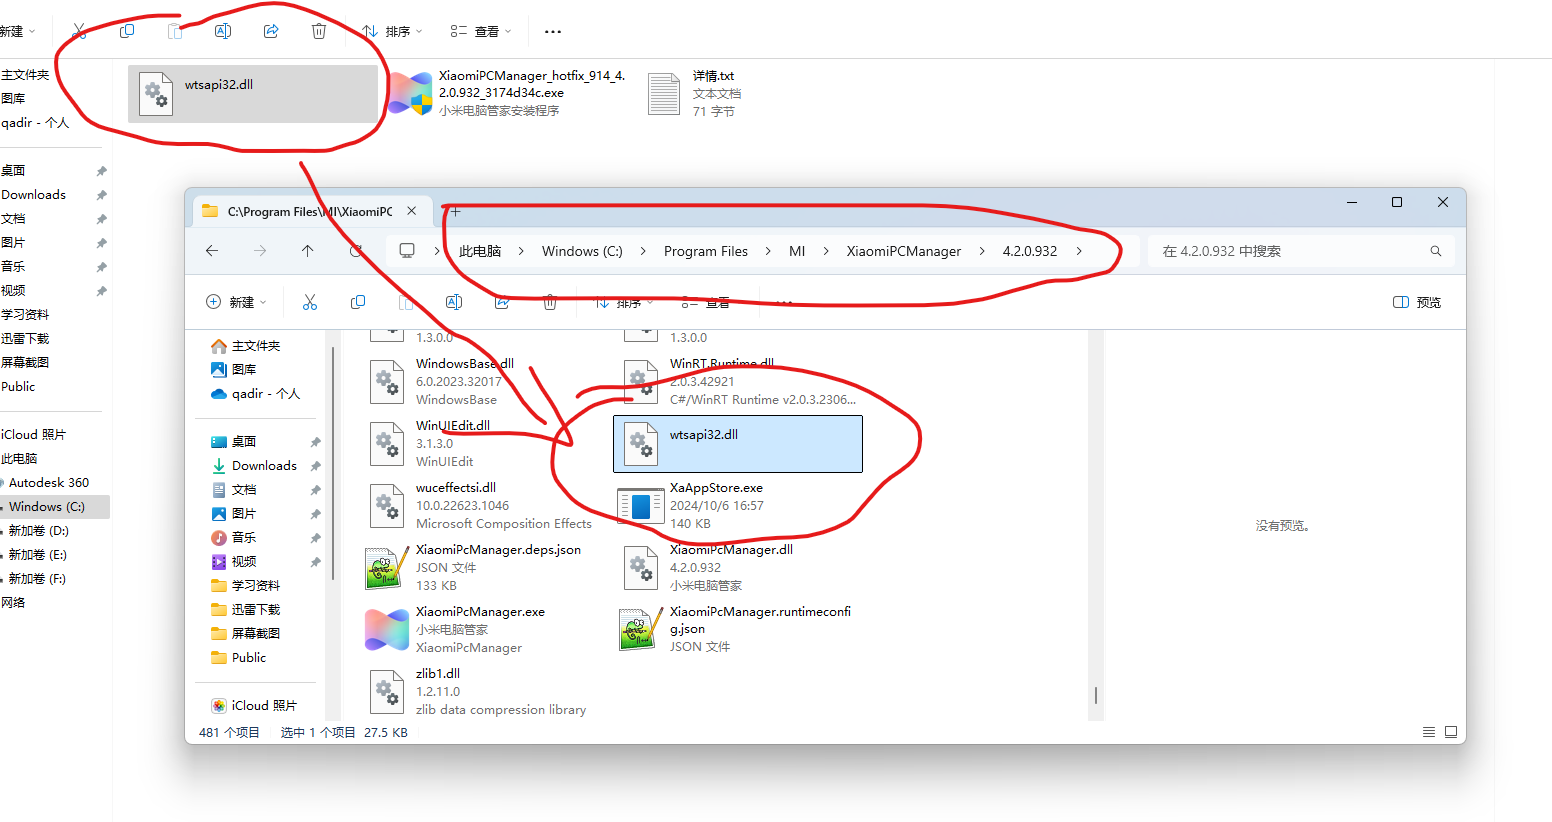Open 图库 in the 4.2.0.932 window sidebar
This screenshot has height=822, width=1552.
(244, 370)
